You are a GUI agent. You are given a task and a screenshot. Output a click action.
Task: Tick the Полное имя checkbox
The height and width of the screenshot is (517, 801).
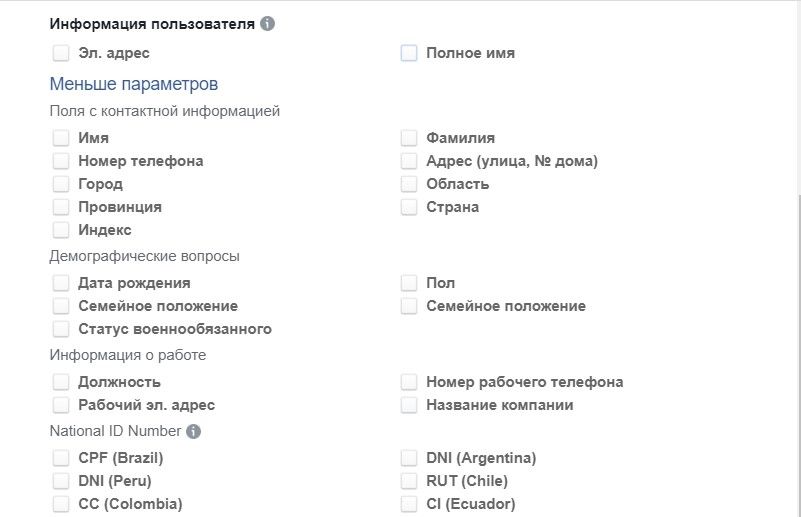[409, 53]
